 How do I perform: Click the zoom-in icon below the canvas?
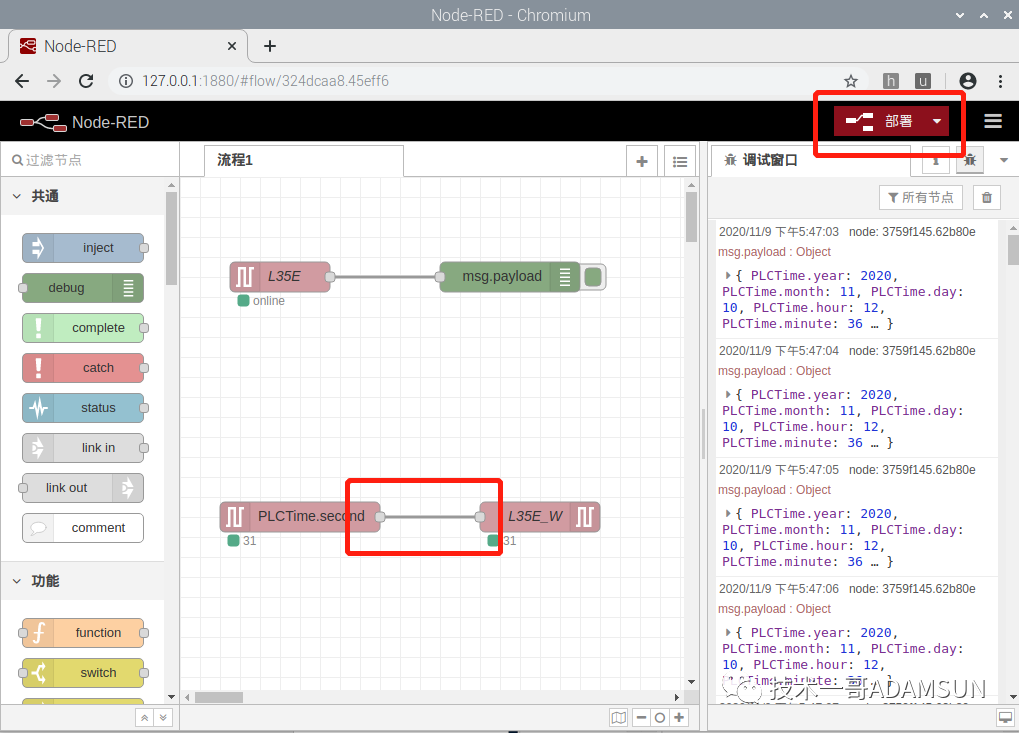[x=679, y=717]
